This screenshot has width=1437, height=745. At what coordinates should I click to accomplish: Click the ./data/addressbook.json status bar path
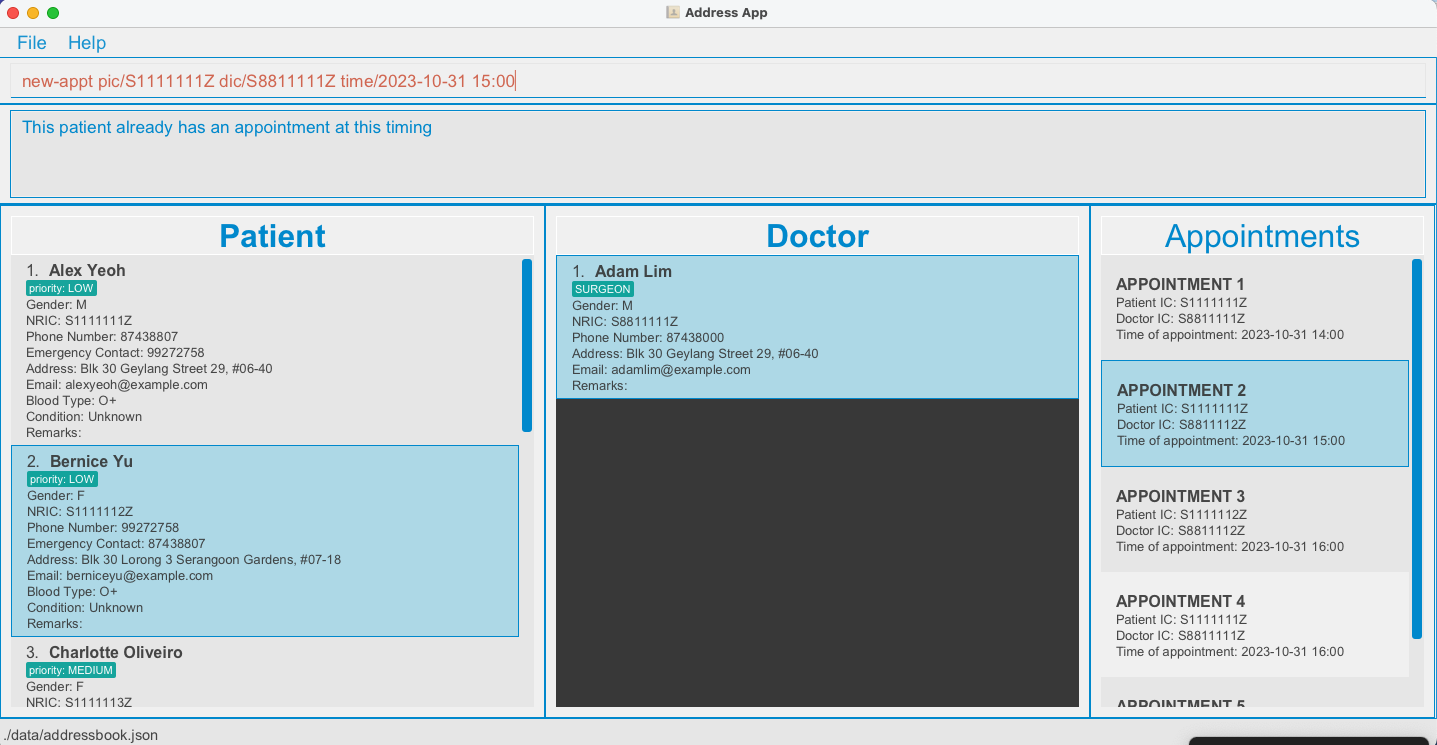pyautogui.click(x=80, y=735)
